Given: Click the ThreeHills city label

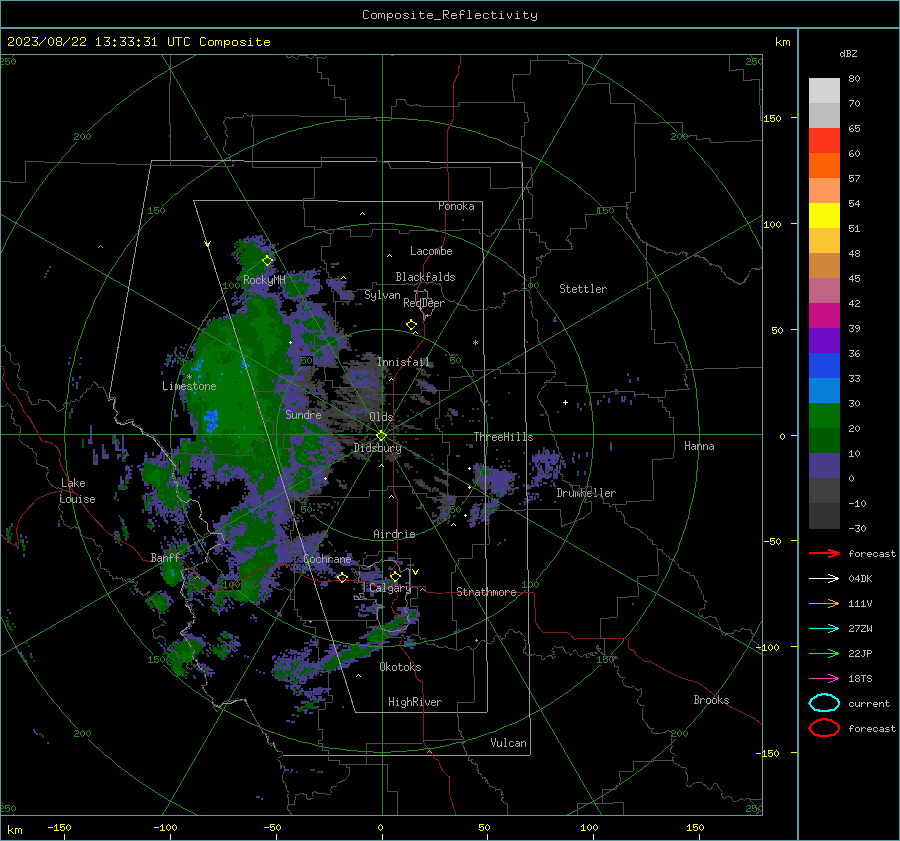Looking at the screenshot, I should pyautogui.click(x=503, y=437).
